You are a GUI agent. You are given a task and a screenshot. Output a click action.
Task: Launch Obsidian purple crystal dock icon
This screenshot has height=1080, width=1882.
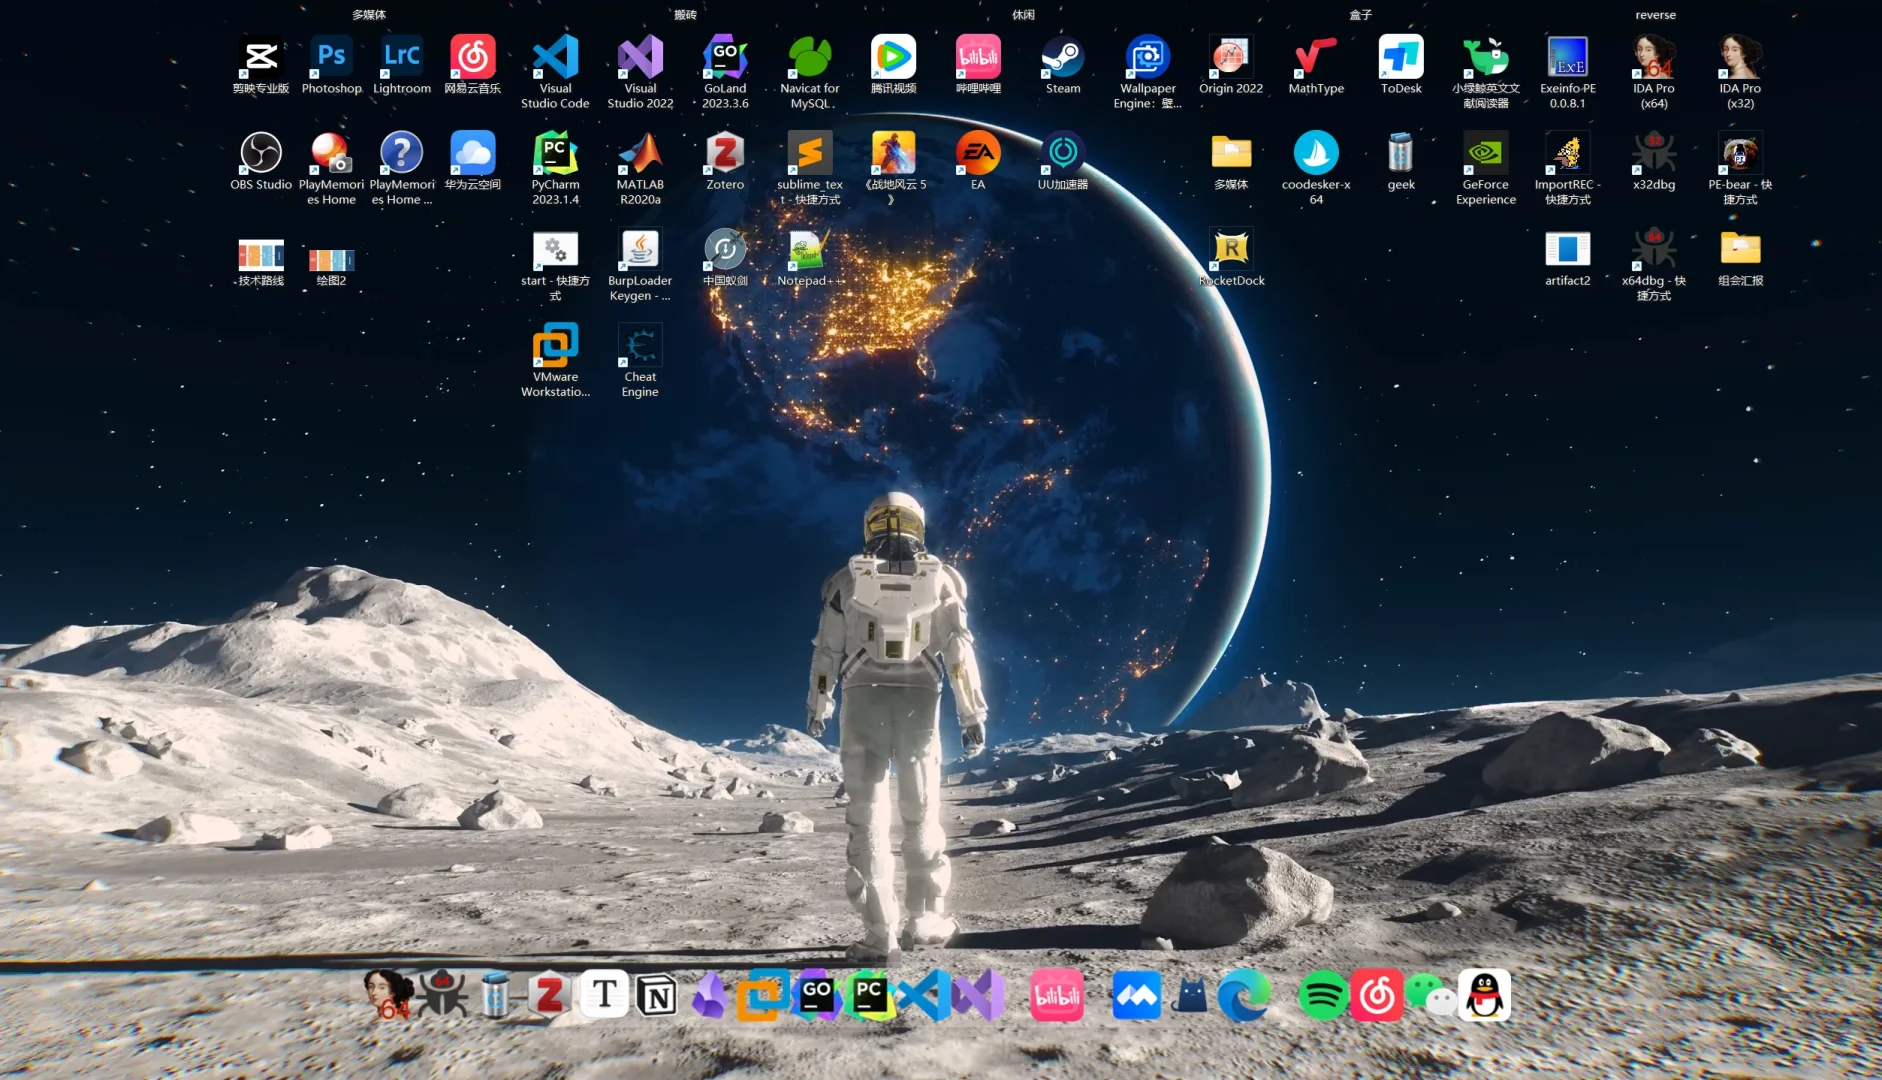709,995
